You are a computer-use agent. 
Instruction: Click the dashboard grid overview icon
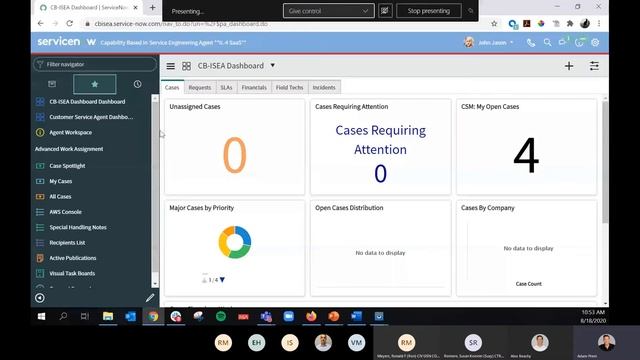186,66
